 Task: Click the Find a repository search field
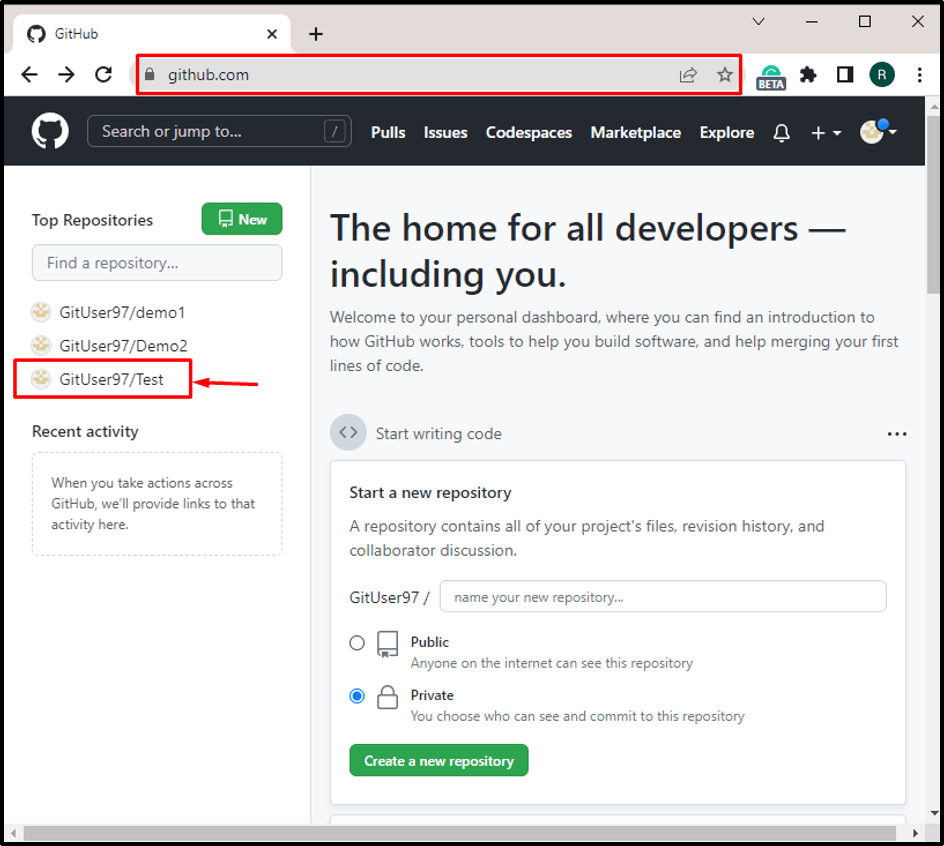156,262
